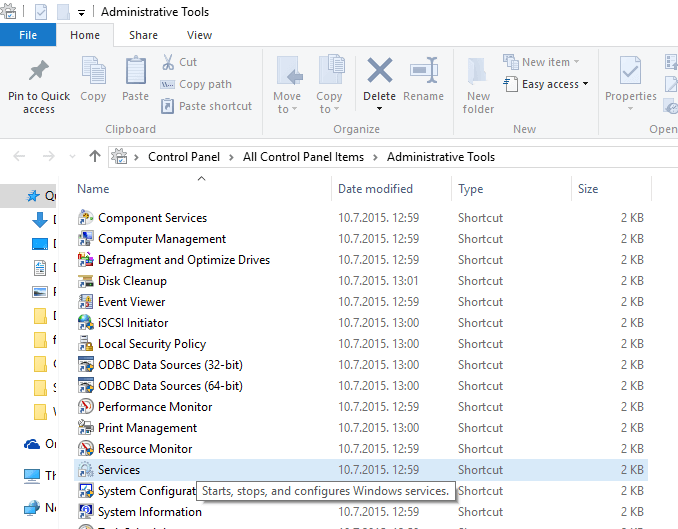Click the Performance Monitor gauge icon

(86, 407)
